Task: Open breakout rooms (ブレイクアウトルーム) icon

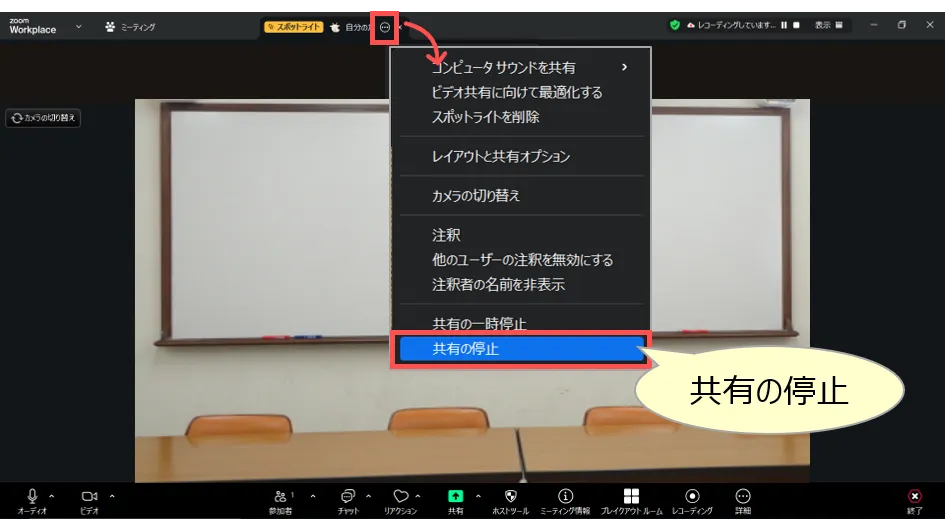Action: click(631, 496)
